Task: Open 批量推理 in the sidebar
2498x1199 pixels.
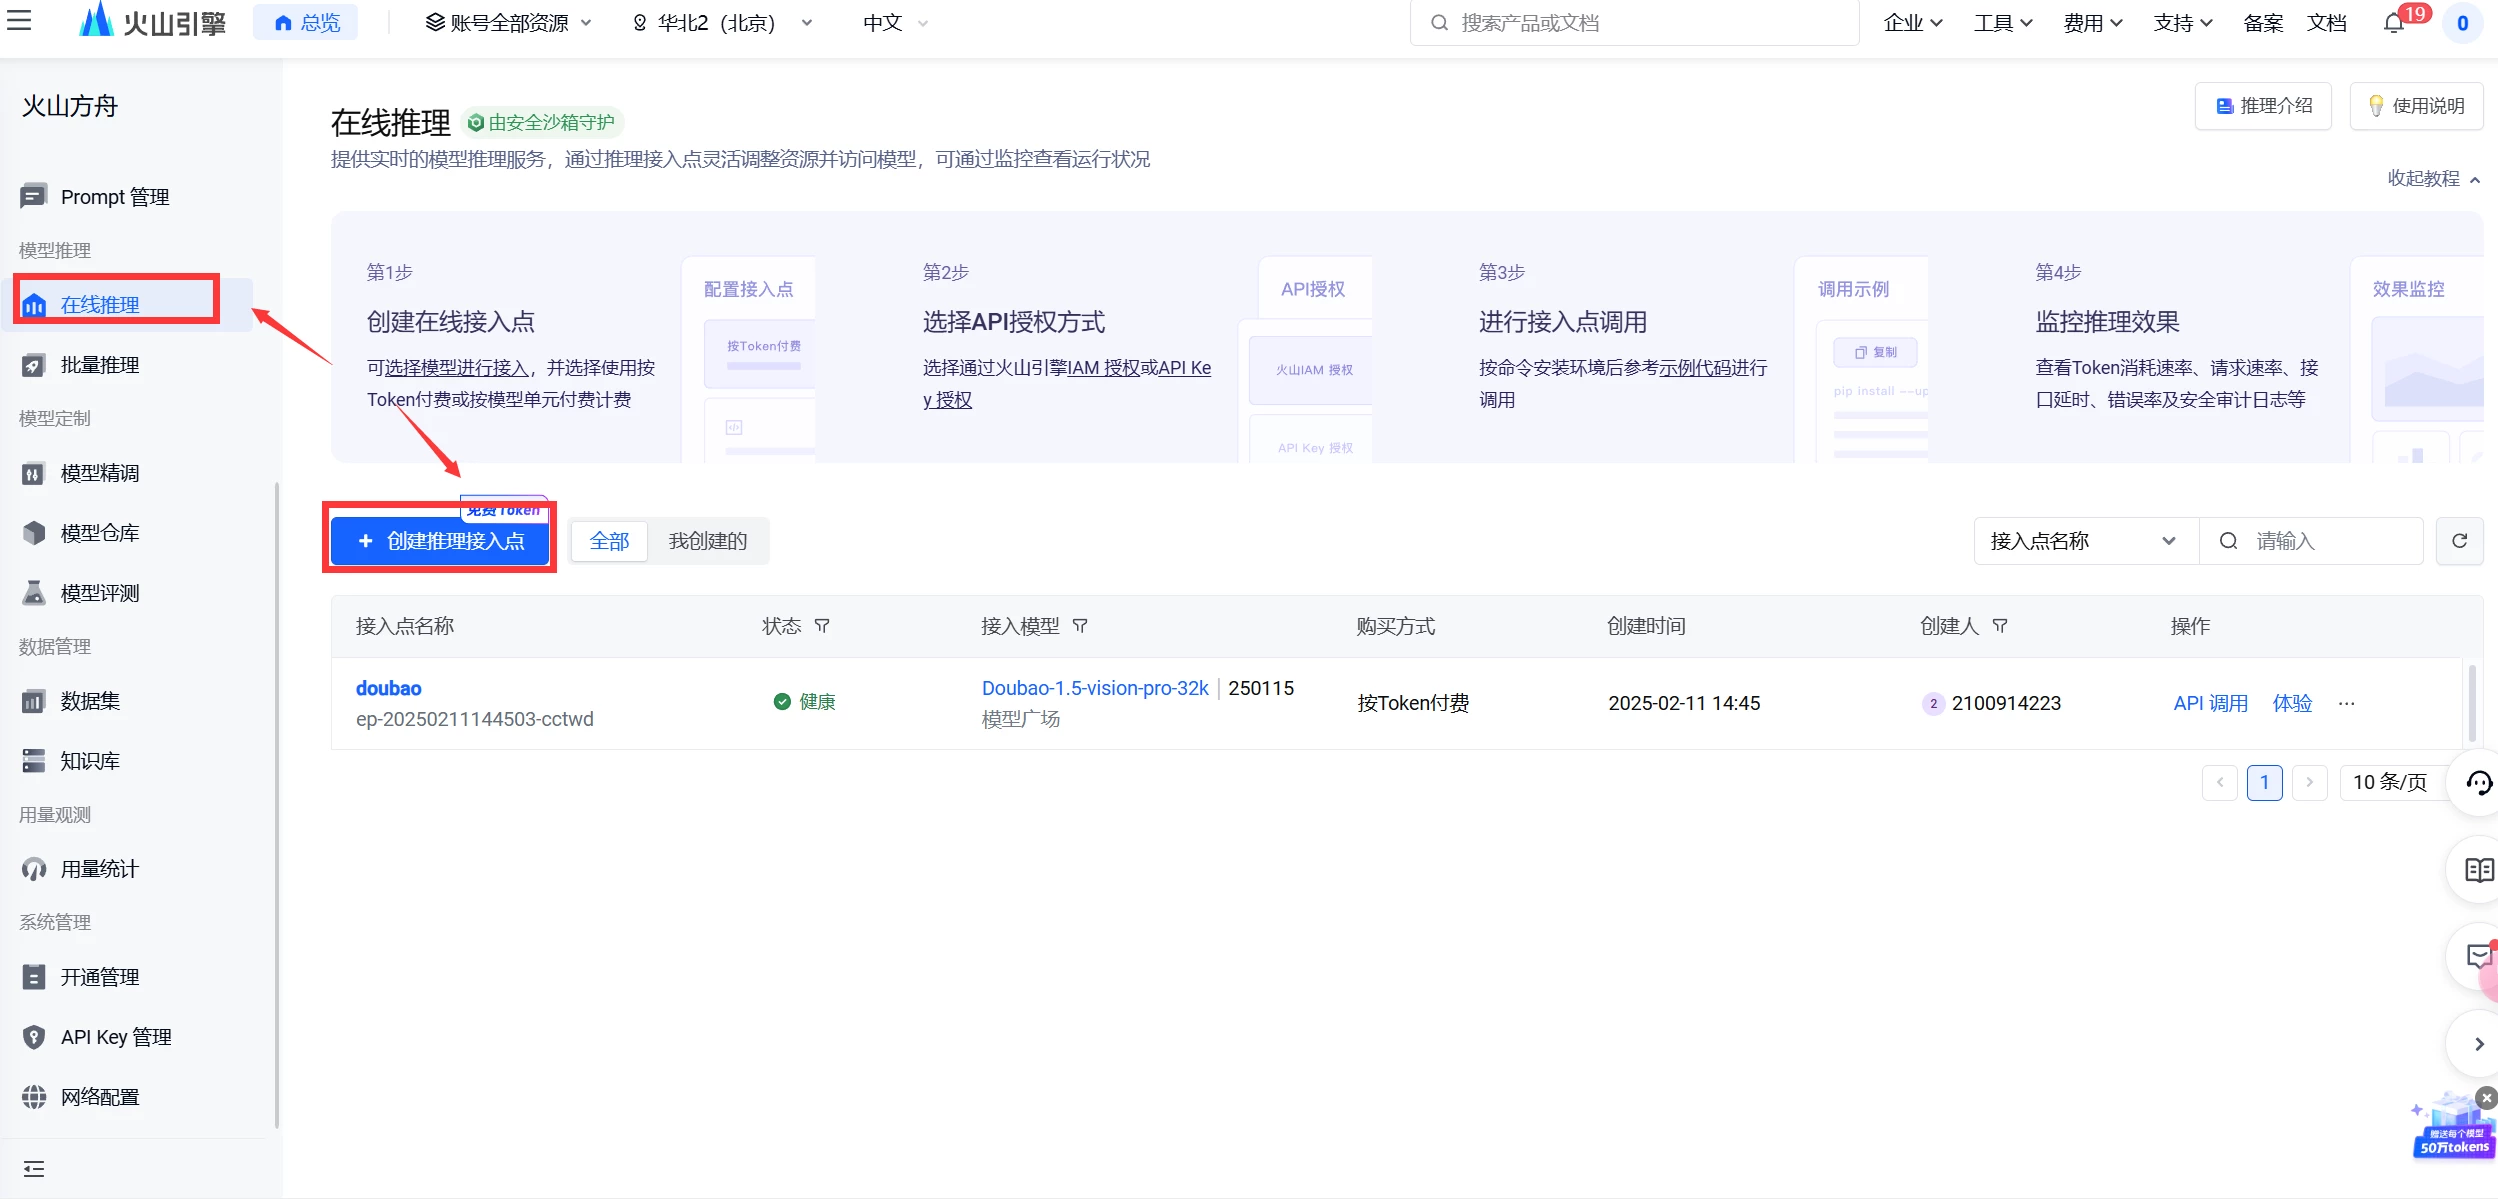Action: (100, 365)
